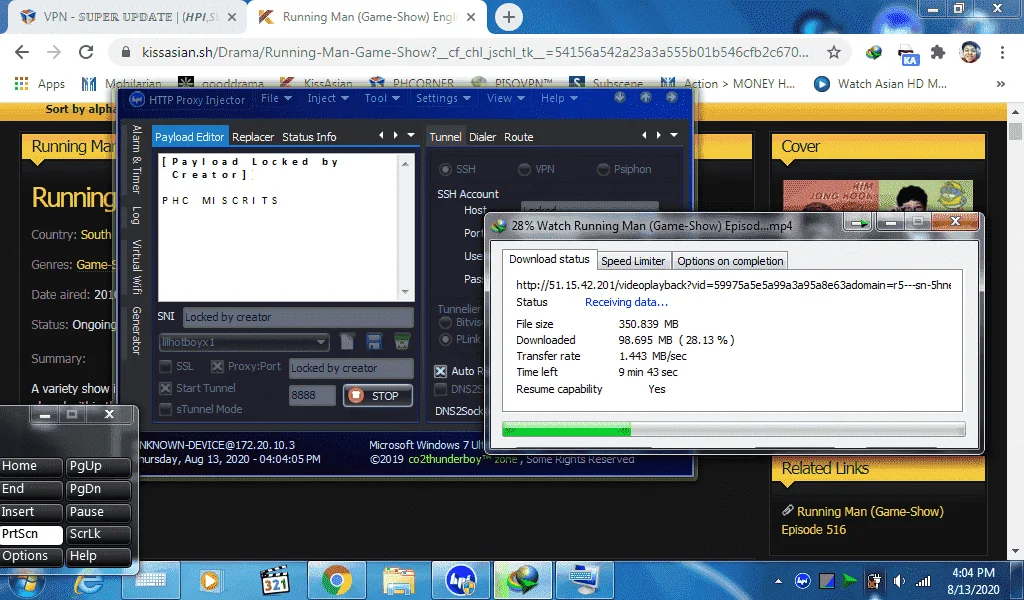Click the last round icon after the Help menu
Image resolution: width=1024 pixels, height=600 pixels.
tap(671, 97)
